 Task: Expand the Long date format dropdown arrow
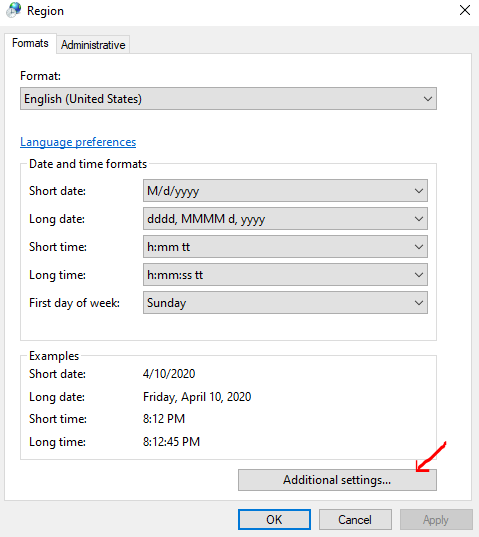419,219
